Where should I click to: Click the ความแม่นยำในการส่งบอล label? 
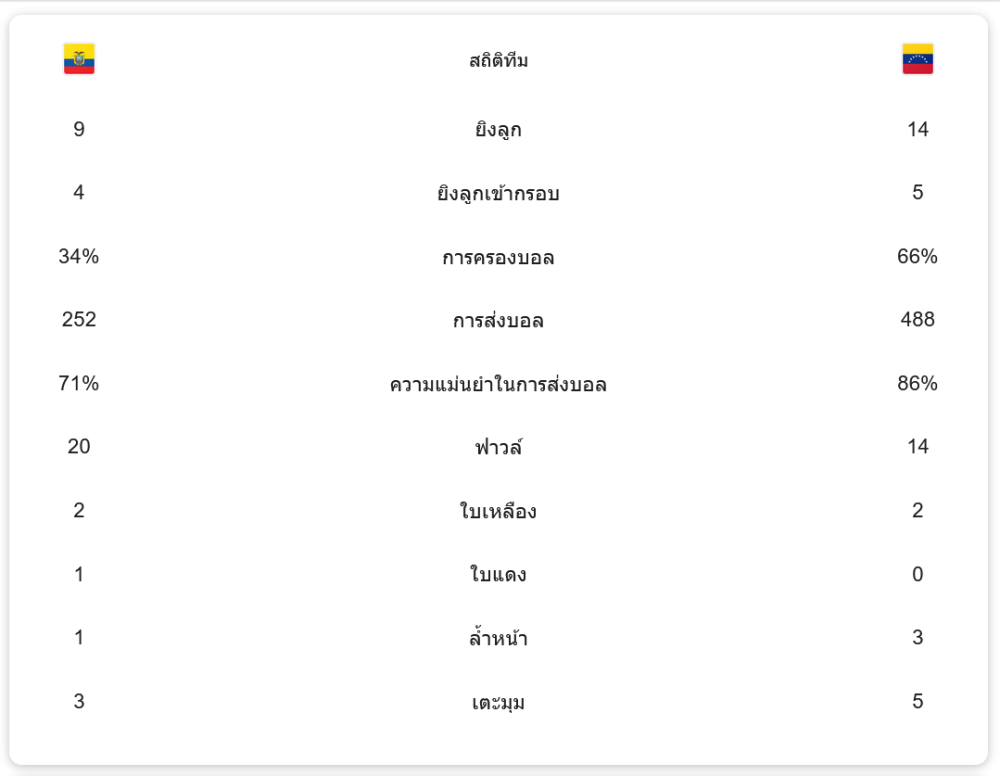[498, 384]
